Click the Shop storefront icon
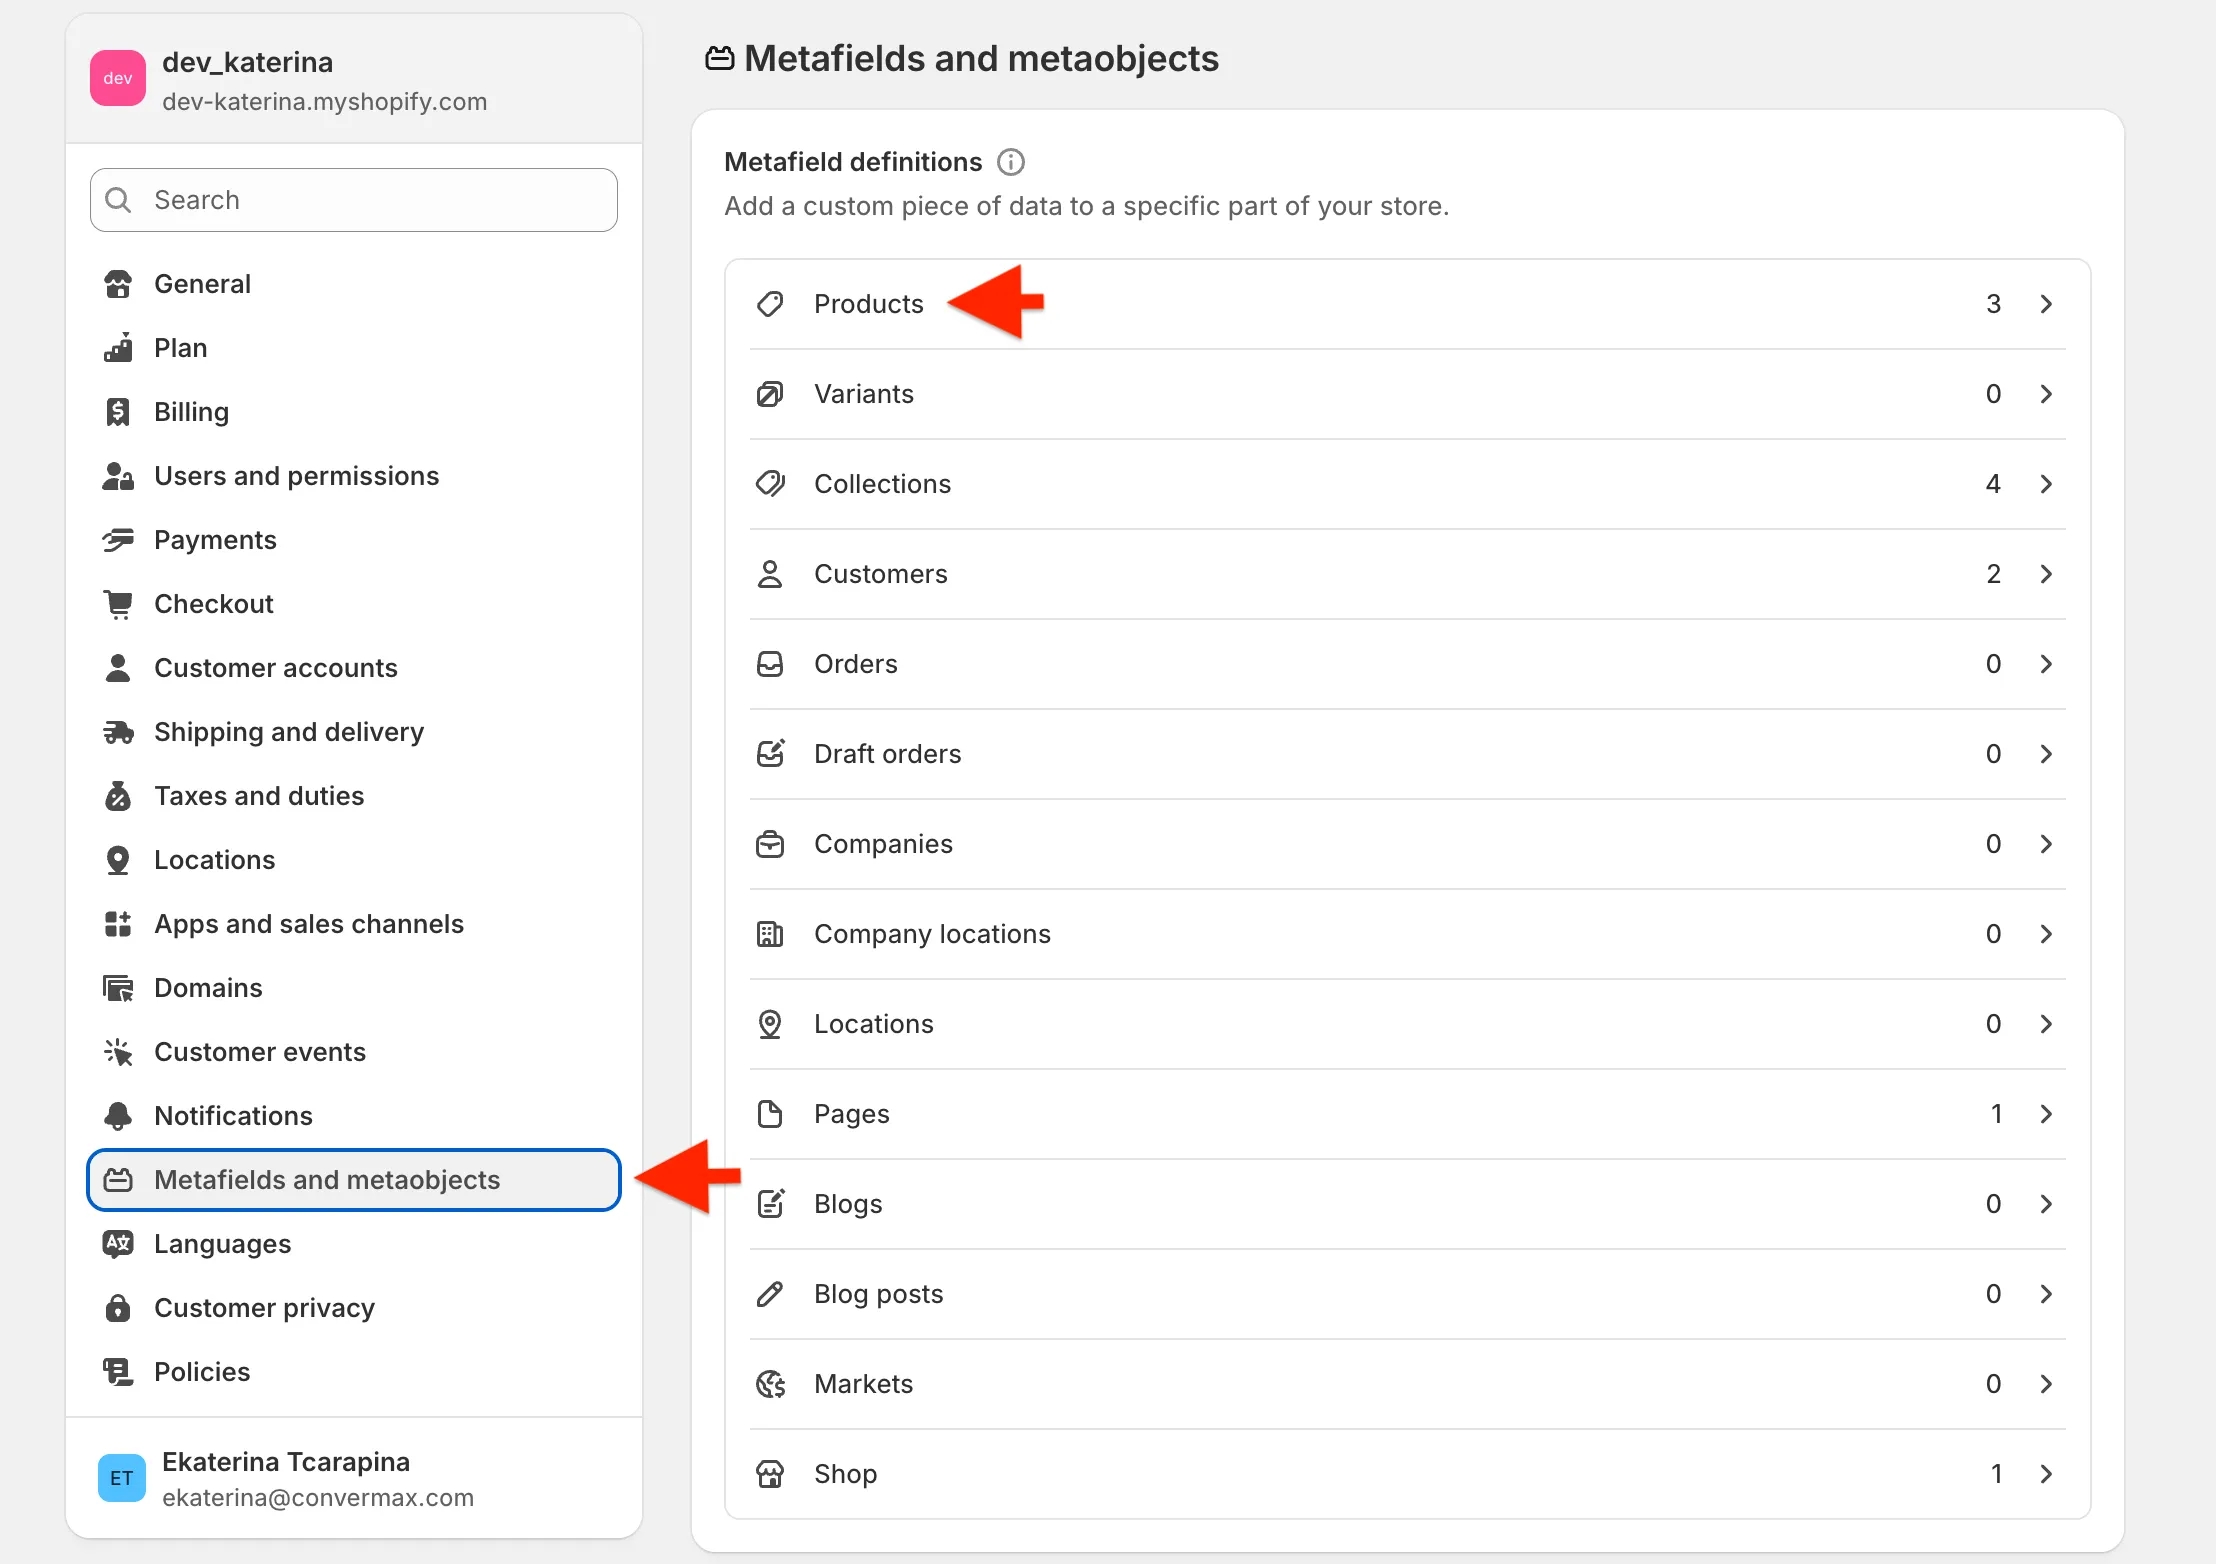2216x1564 pixels. pos(770,1474)
